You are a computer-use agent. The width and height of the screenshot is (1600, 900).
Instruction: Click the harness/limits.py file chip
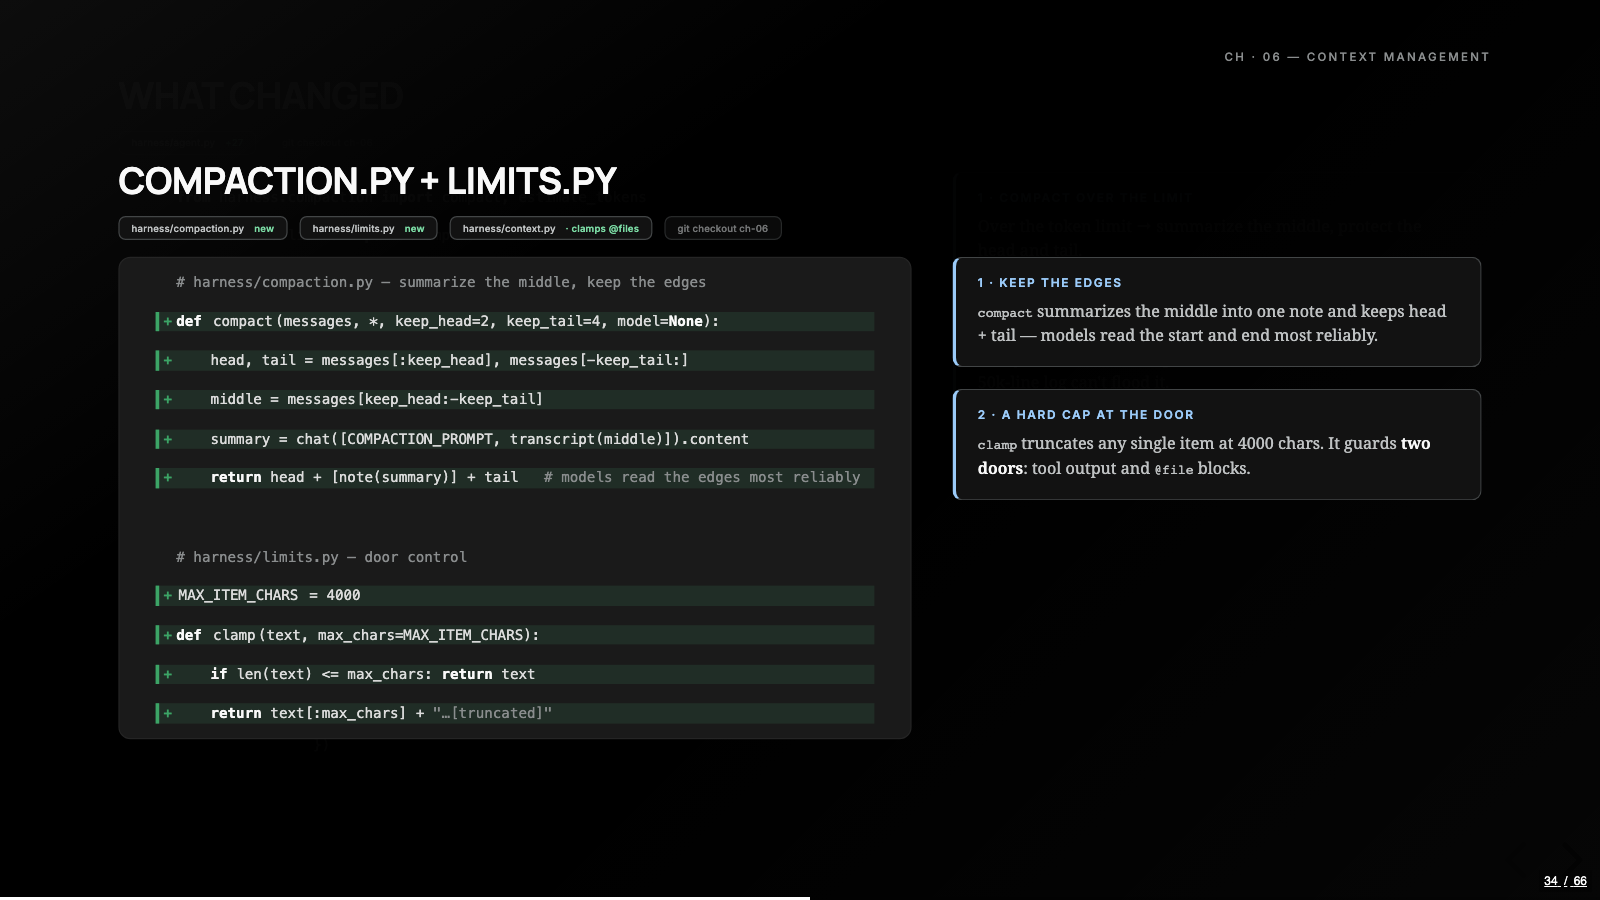tap(368, 228)
